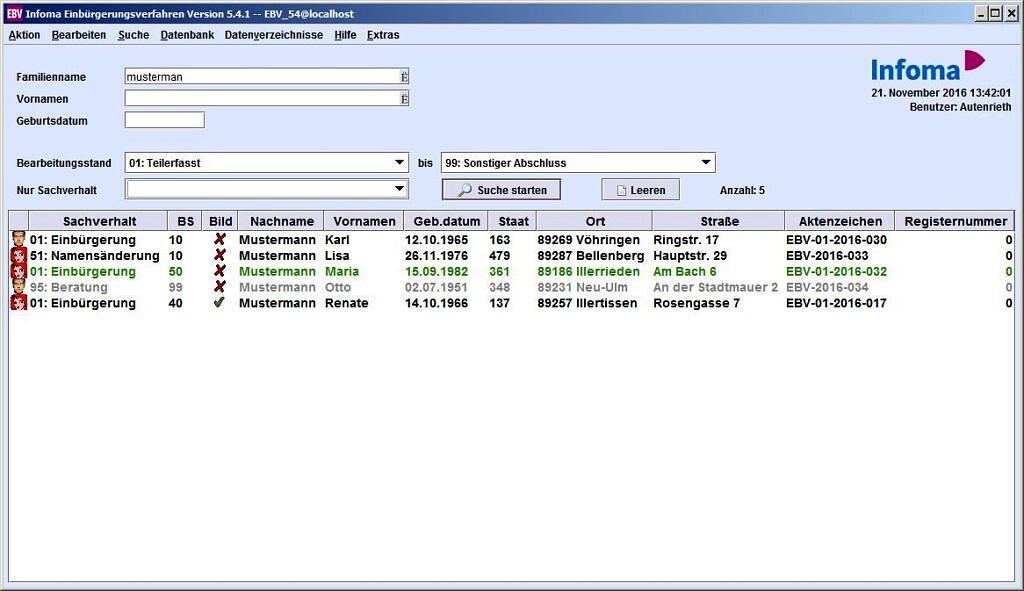This screenshot has height=591, width=1024.
Task: Click the Leeren button
Action: pyautogui.click(x=640, y=190)
